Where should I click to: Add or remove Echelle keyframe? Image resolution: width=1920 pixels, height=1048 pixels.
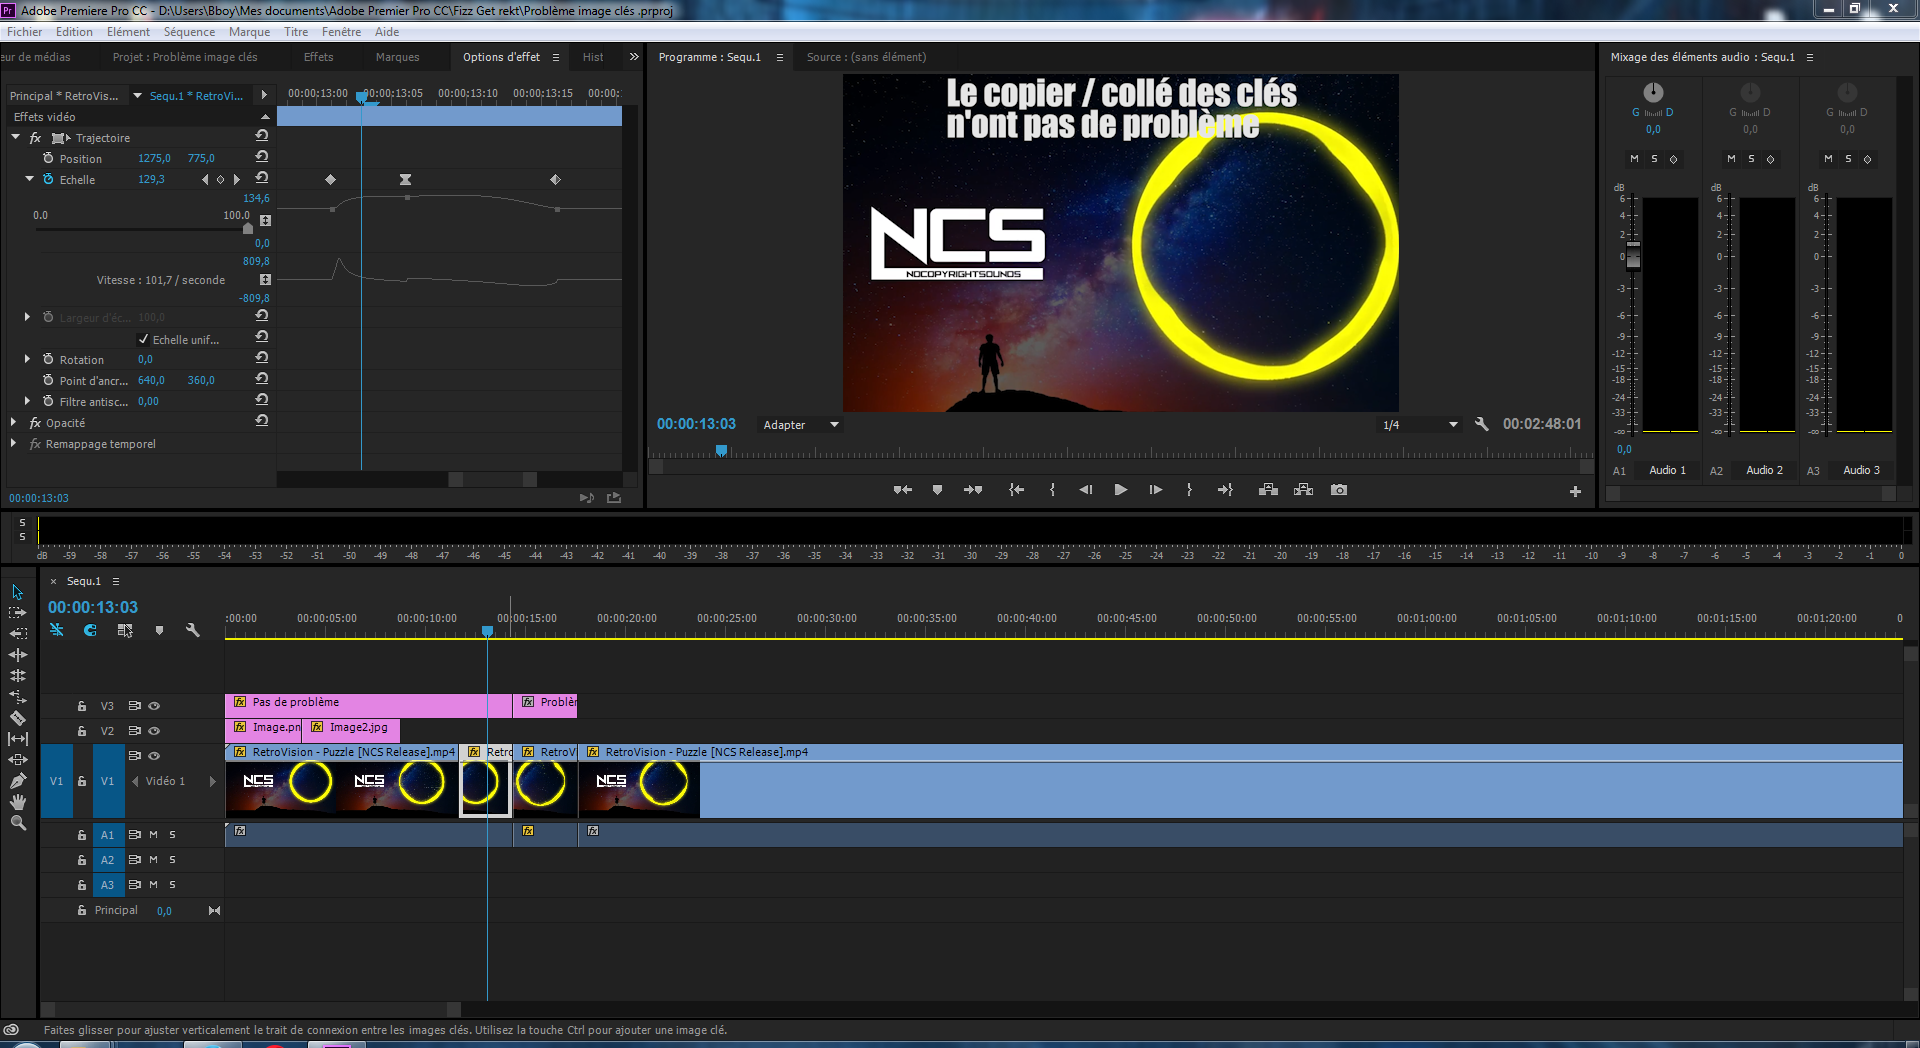[x=220, y=180]
